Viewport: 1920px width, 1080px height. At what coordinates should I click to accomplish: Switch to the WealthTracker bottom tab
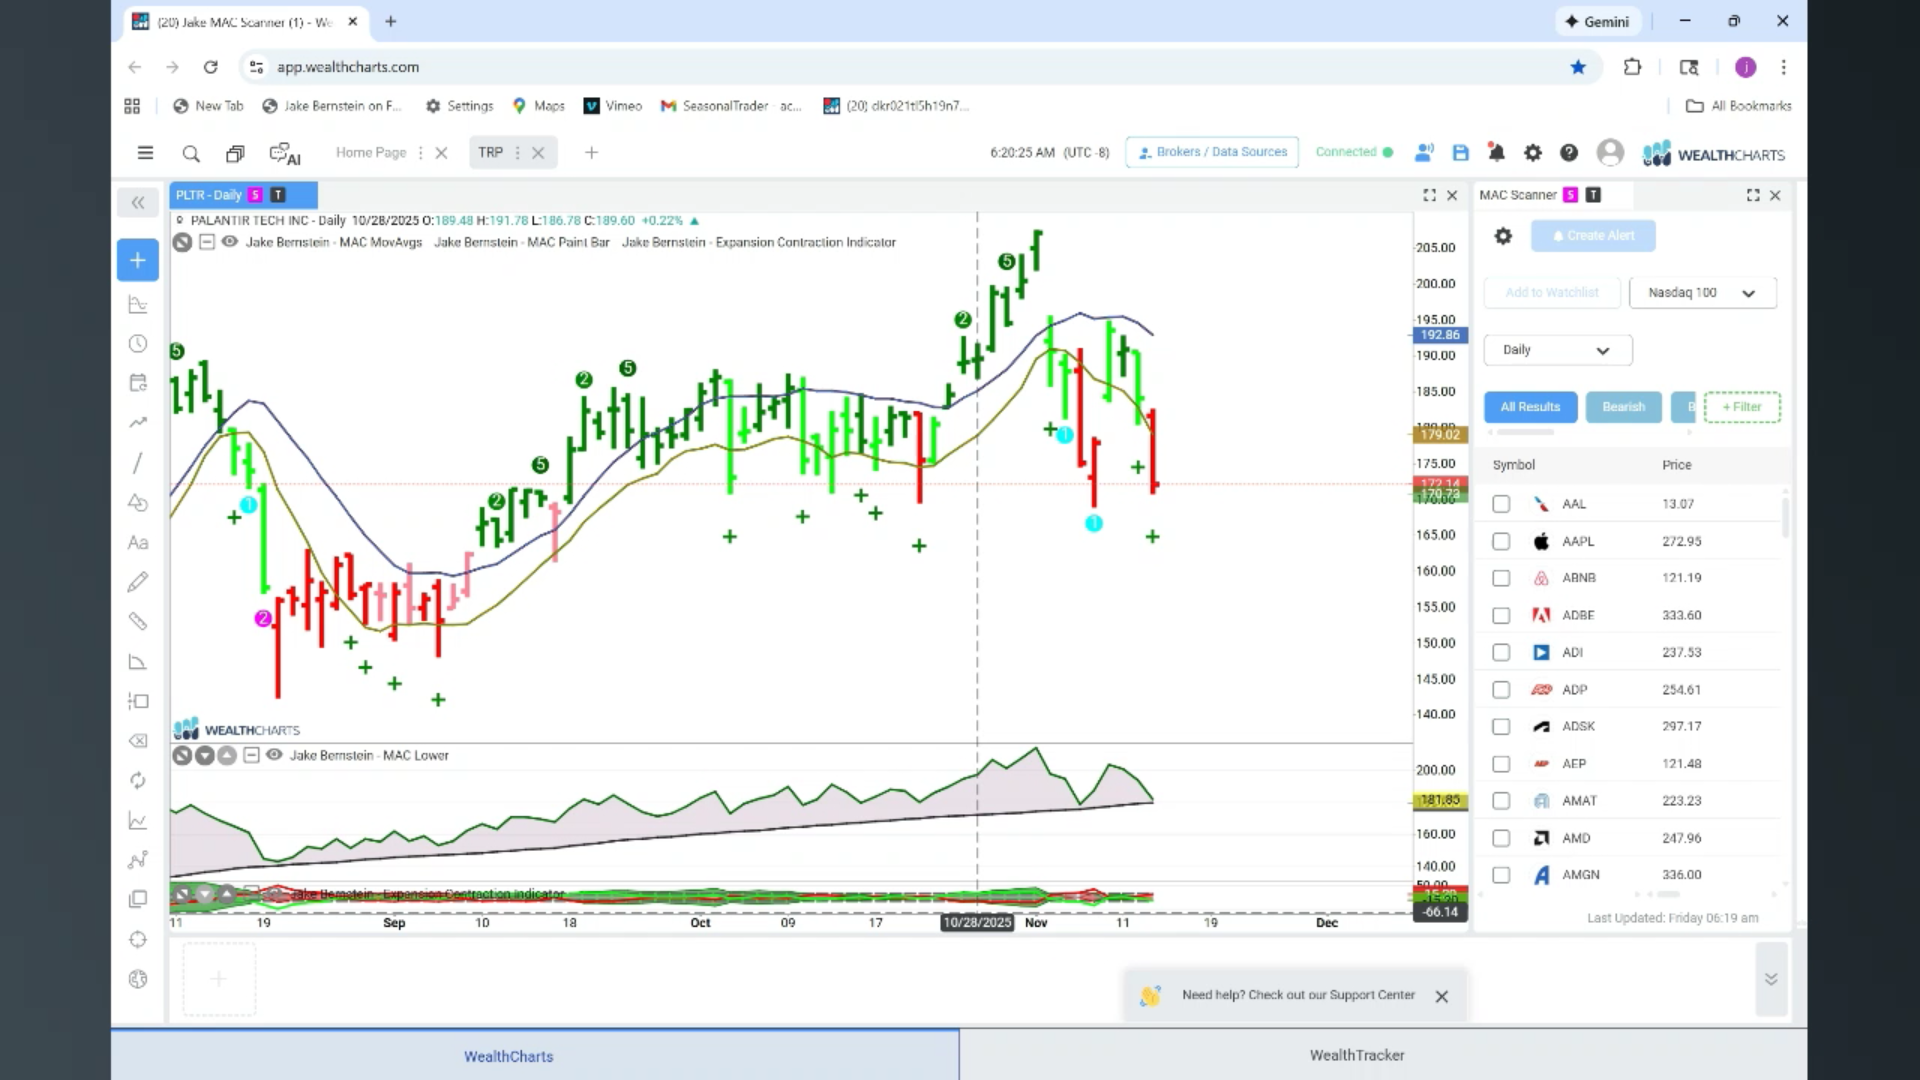coord(1357,1055)
